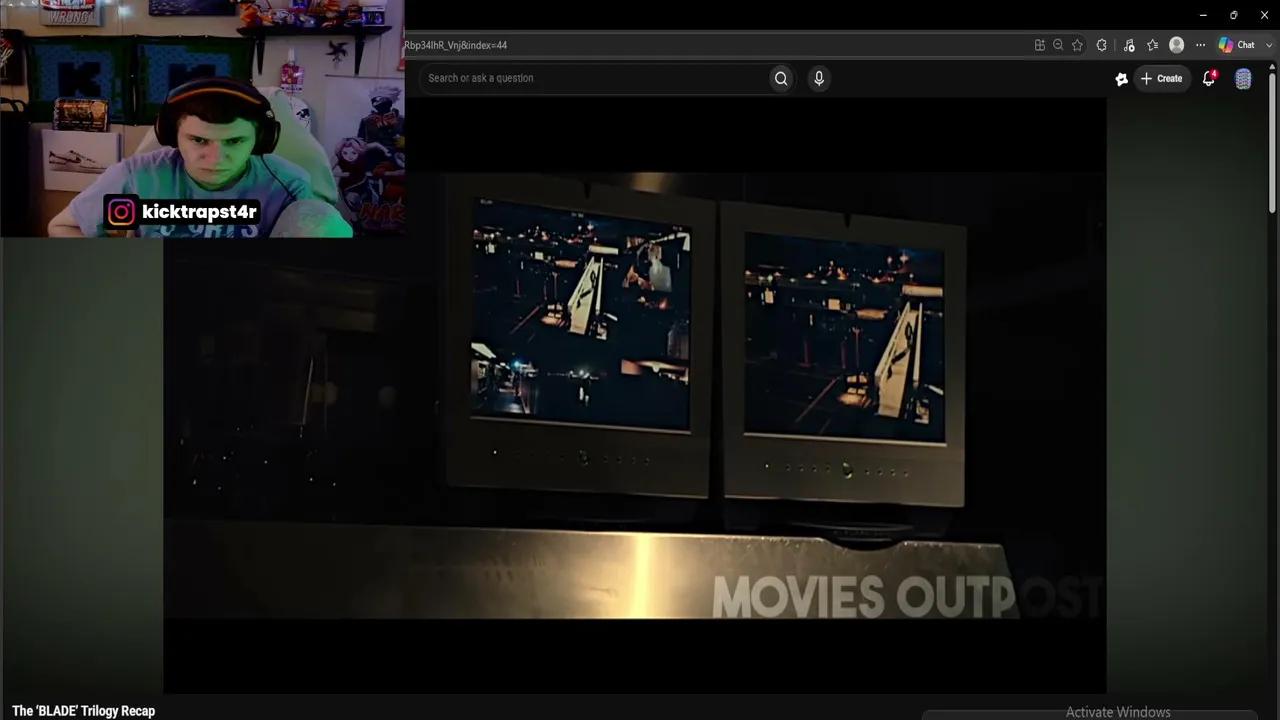1280x720 pixels.
Task: Open the favorites list icon
Action: [1153, 45]
